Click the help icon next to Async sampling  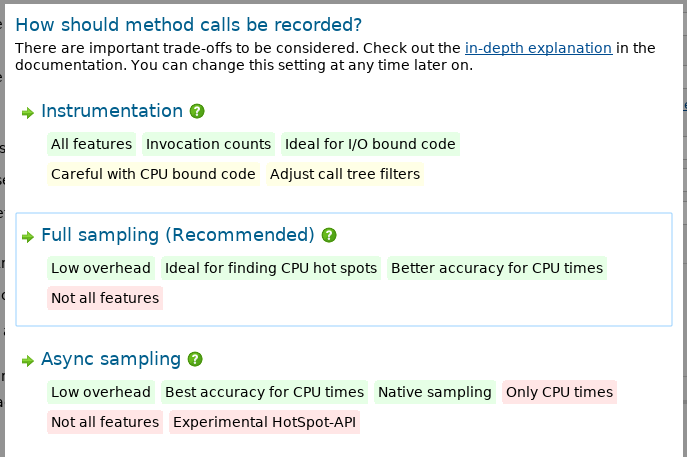tap(195, 359)
